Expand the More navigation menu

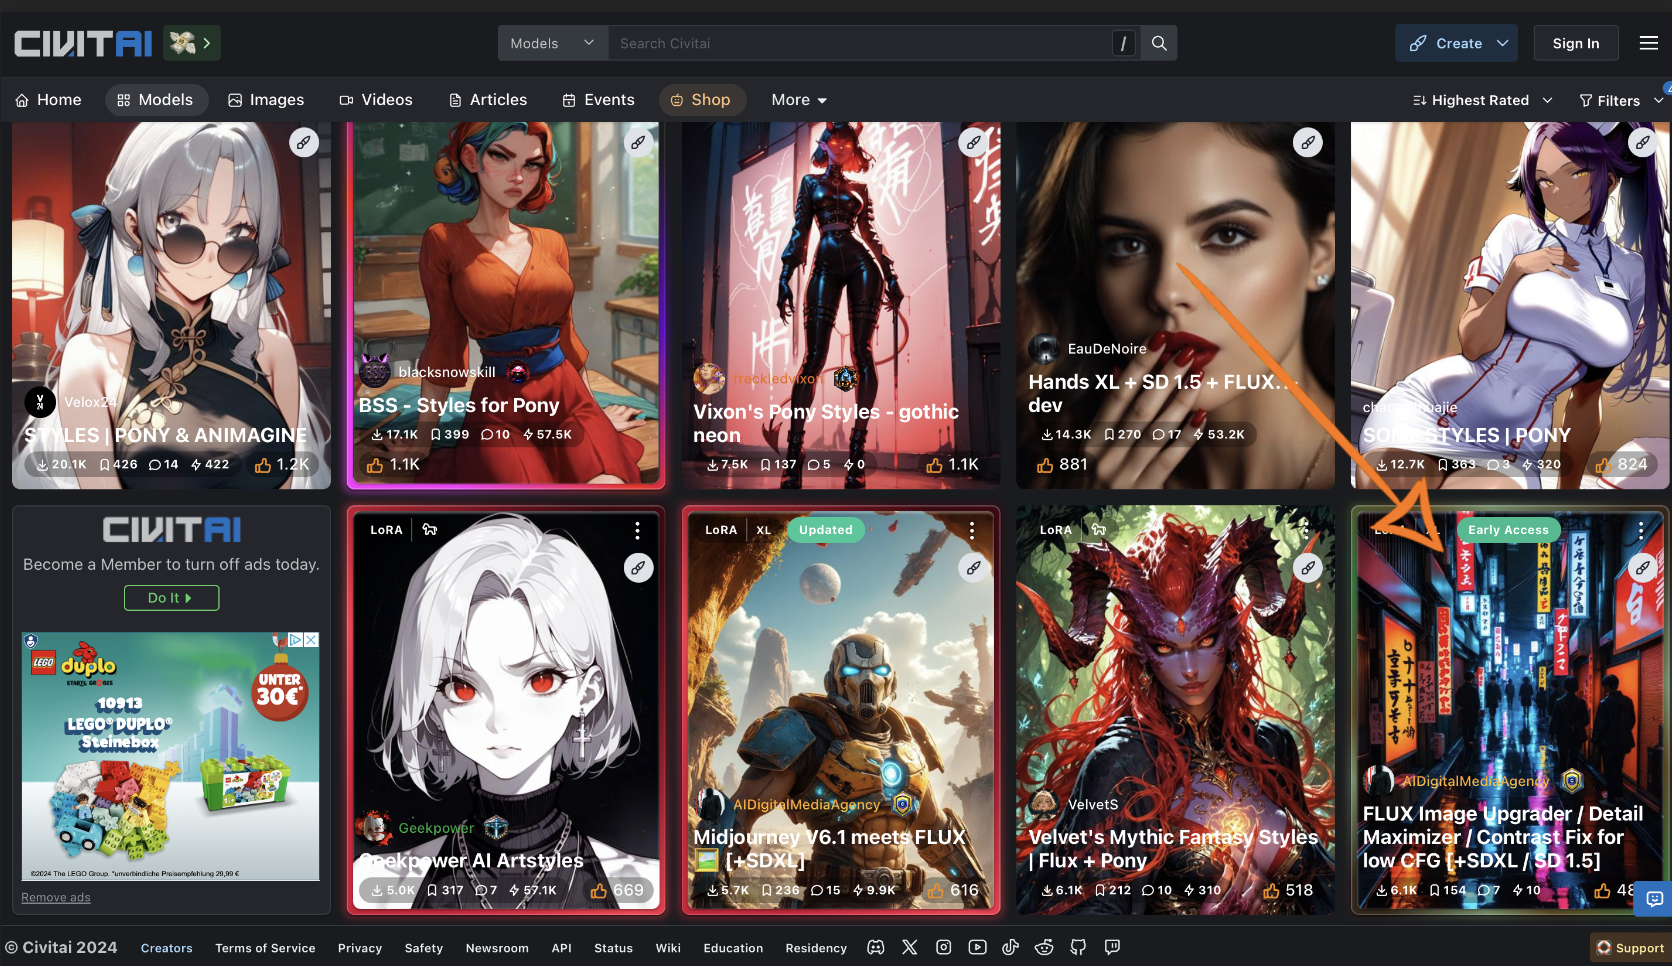point(799,100)
